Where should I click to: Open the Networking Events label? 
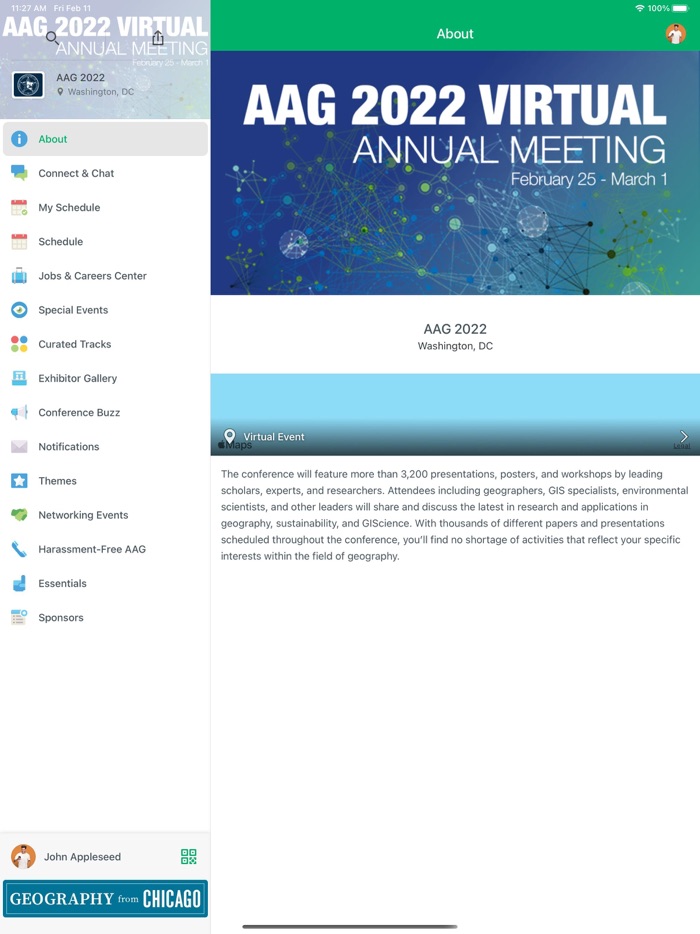click(x=83, y=515)
